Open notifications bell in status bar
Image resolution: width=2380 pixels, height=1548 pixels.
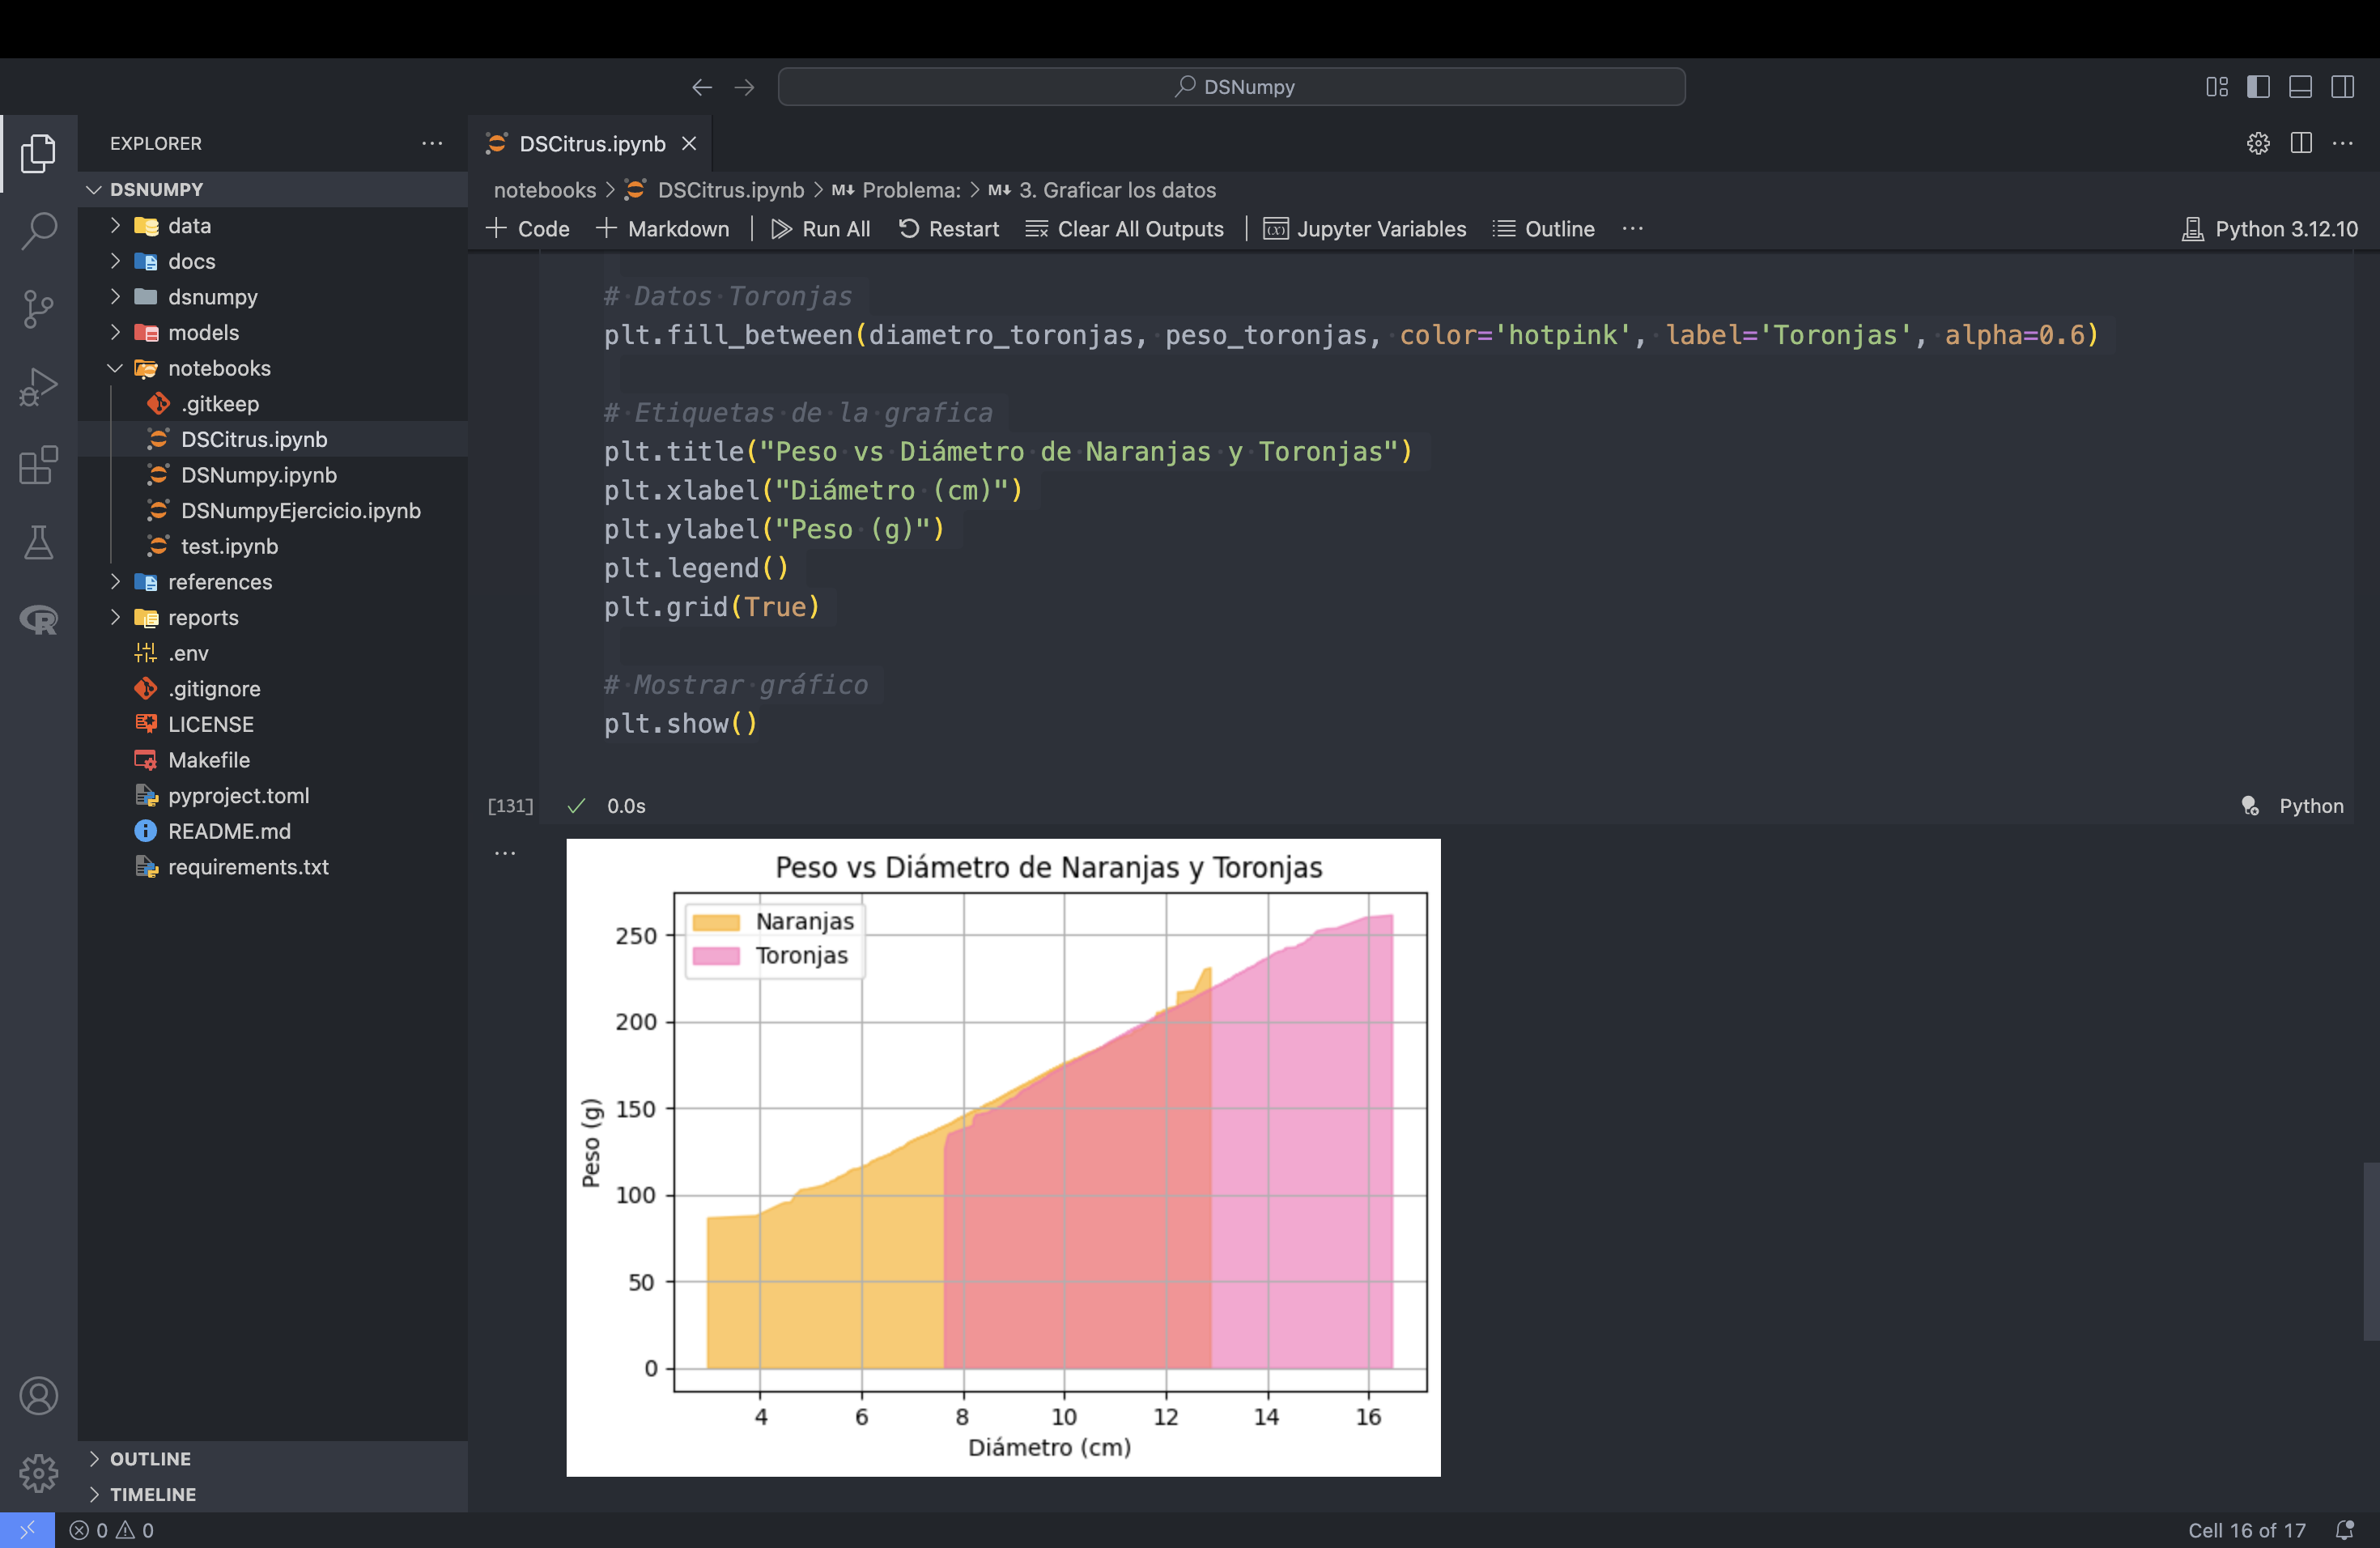pyautogui.click(x=2344, y=1530)
